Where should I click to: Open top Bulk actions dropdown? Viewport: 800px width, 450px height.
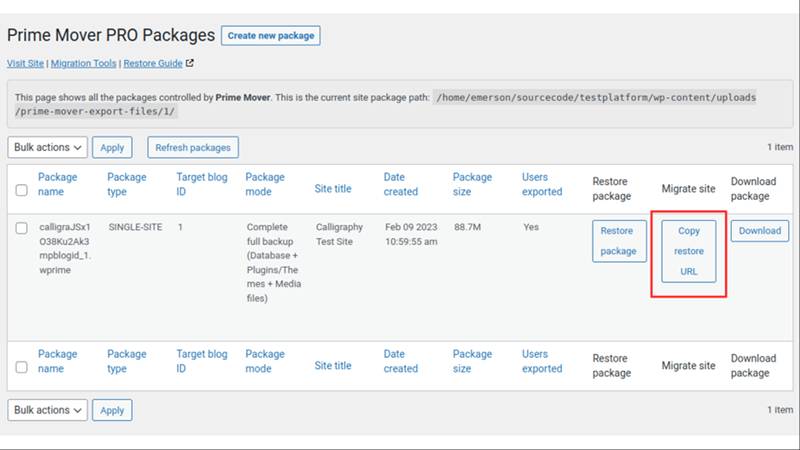[47, 147]
